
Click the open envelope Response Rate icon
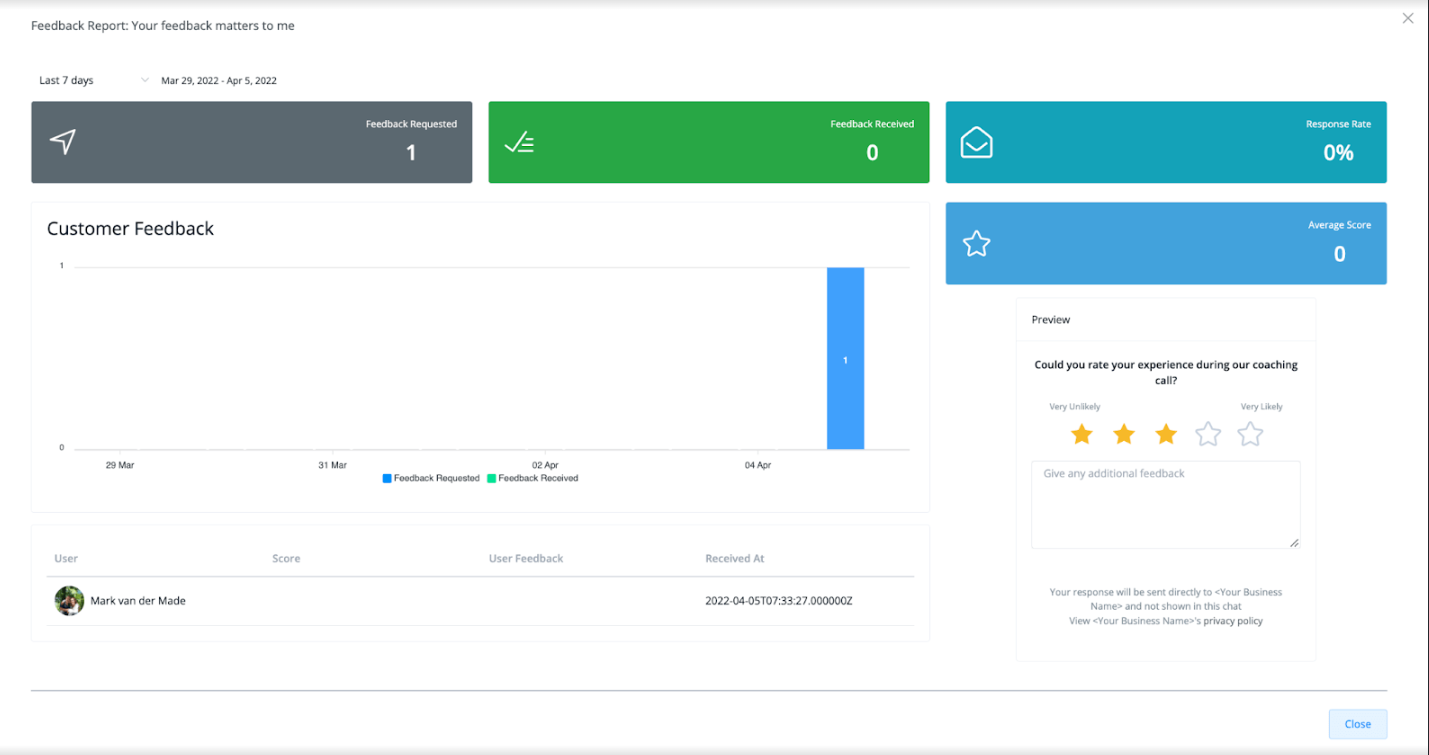click(976, 143)
